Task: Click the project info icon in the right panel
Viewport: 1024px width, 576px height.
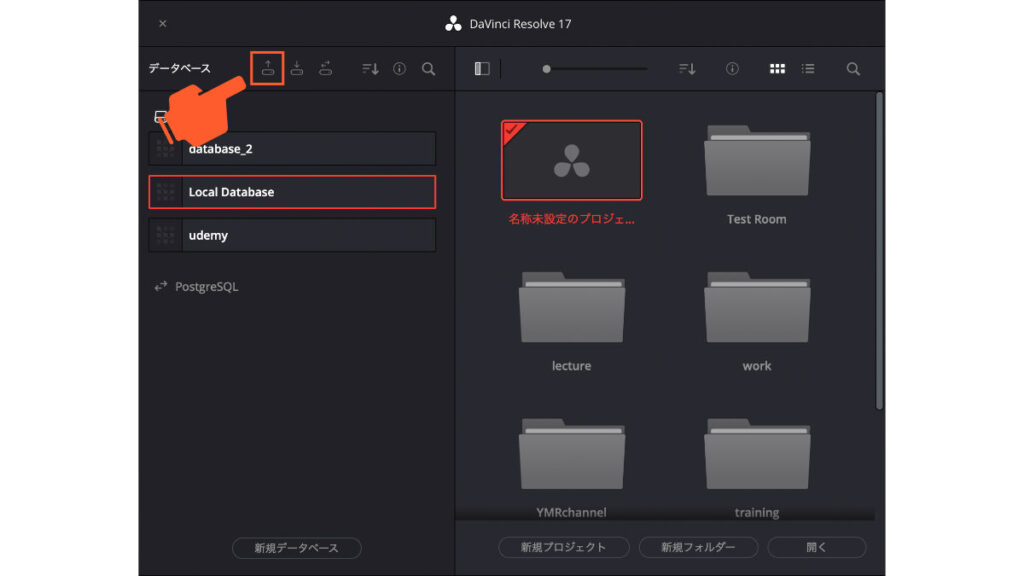Action: pyautogui.click(x=732, y=69)
